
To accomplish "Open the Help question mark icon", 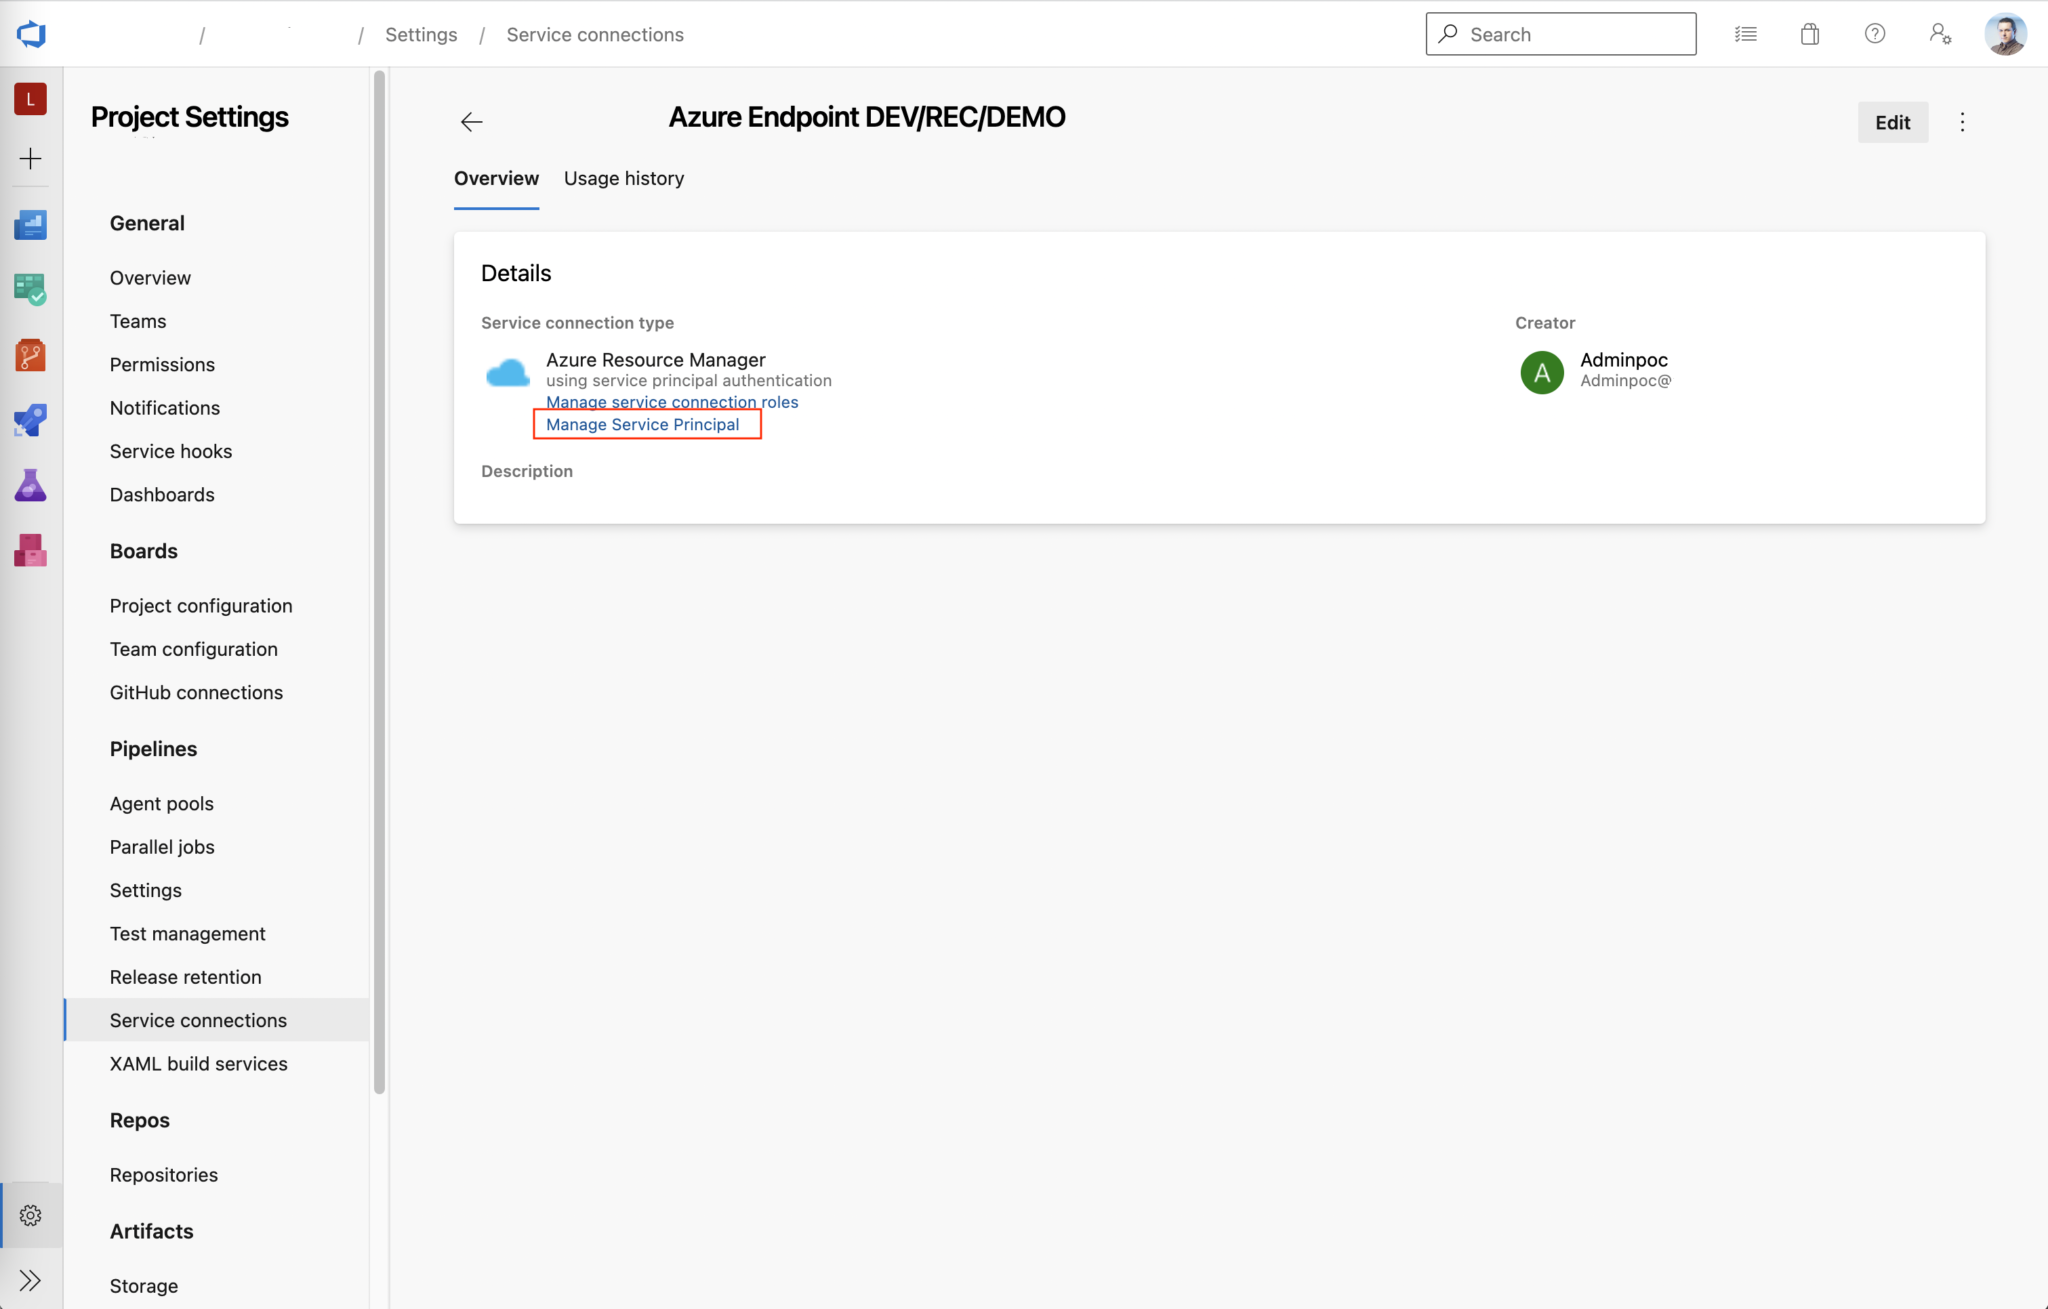I will tap(1874, 33).
